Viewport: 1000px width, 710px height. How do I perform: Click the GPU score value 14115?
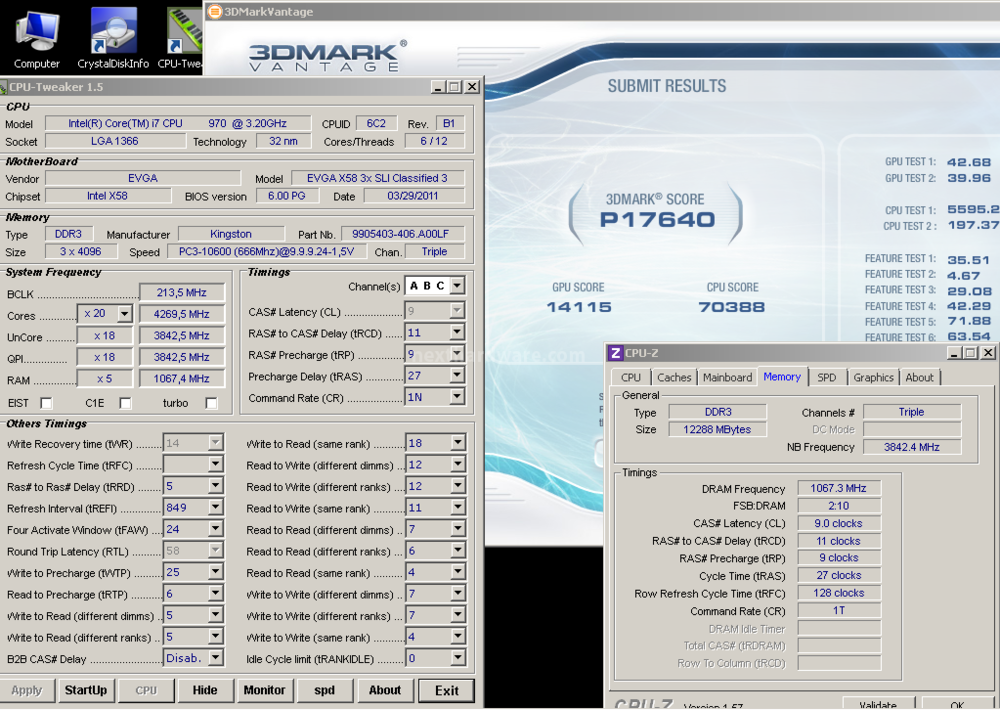[x=579, y=307]
